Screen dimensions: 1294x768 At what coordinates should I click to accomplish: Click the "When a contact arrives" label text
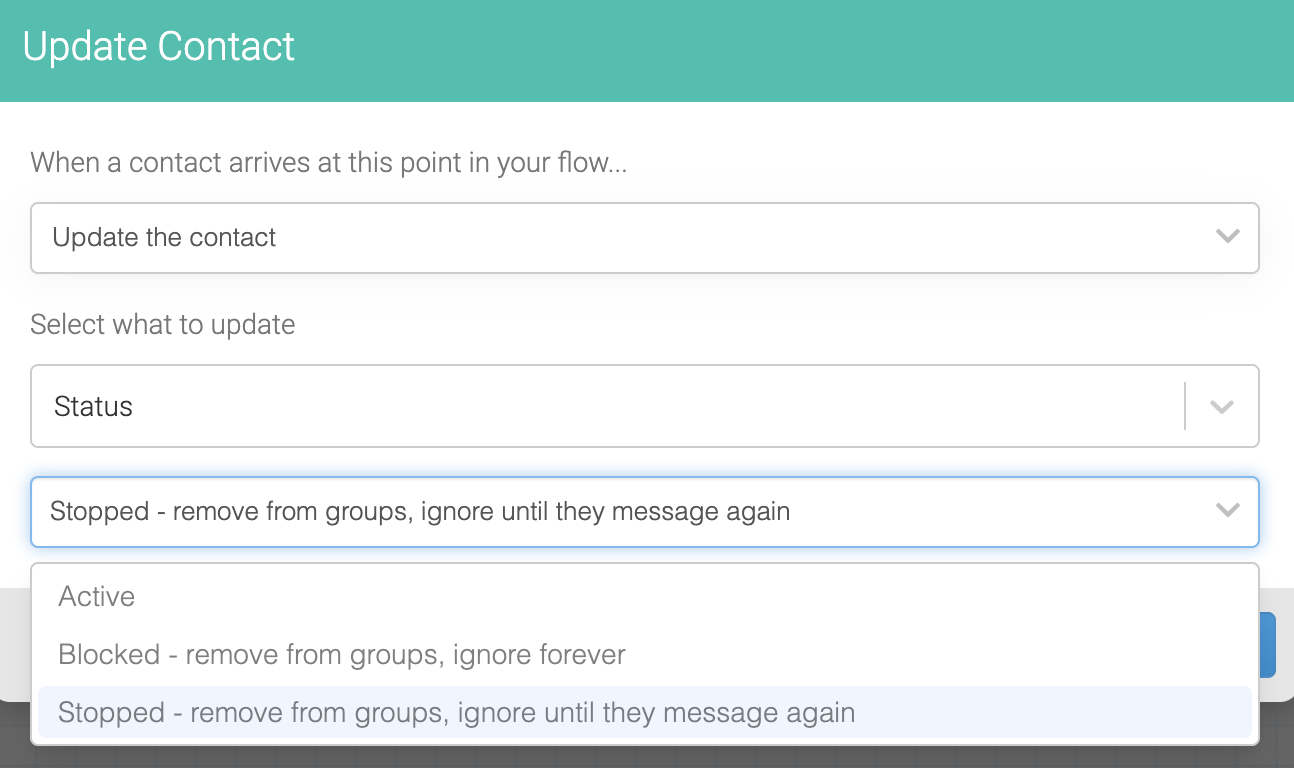click(329, 162)
